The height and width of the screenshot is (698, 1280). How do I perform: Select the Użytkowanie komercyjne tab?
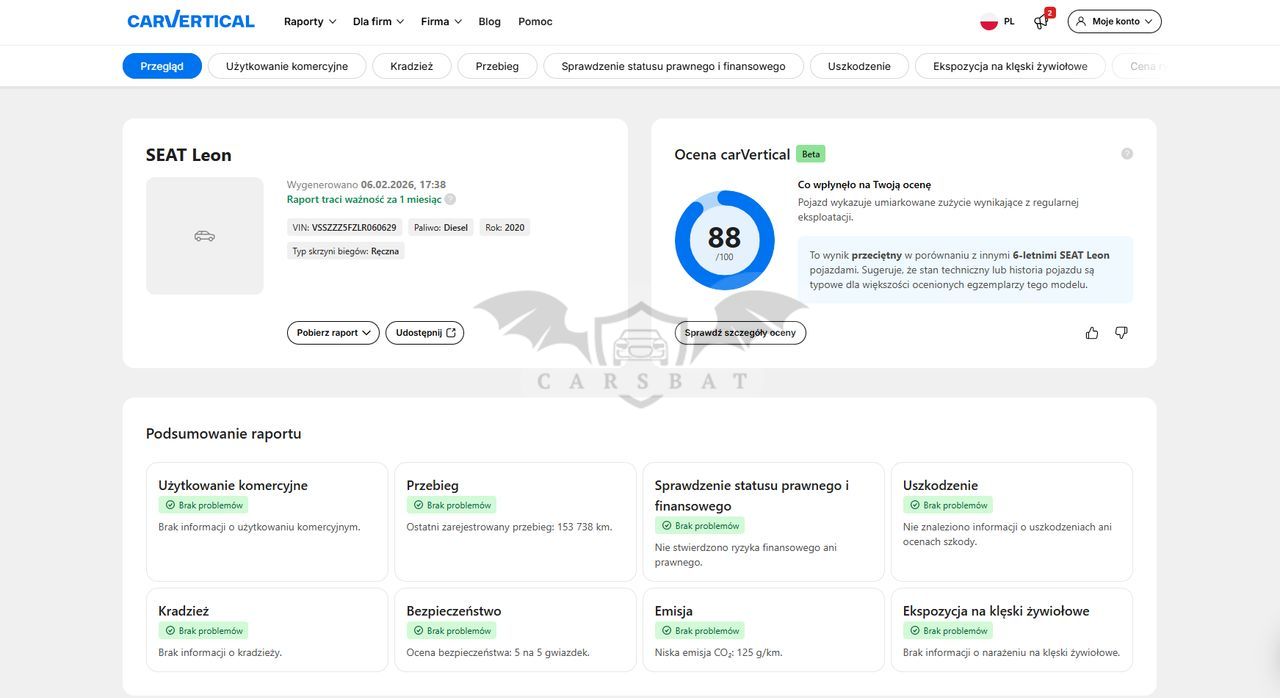click(x=287, y=66)
